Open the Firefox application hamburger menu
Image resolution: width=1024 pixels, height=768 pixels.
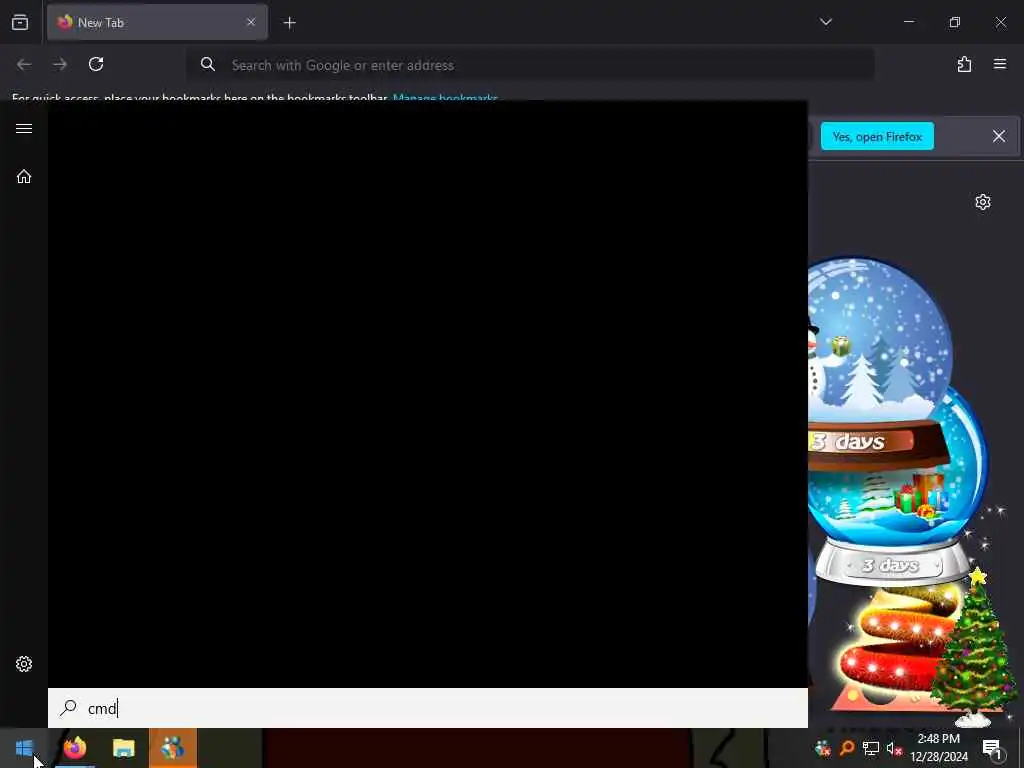pos(1000,64)
